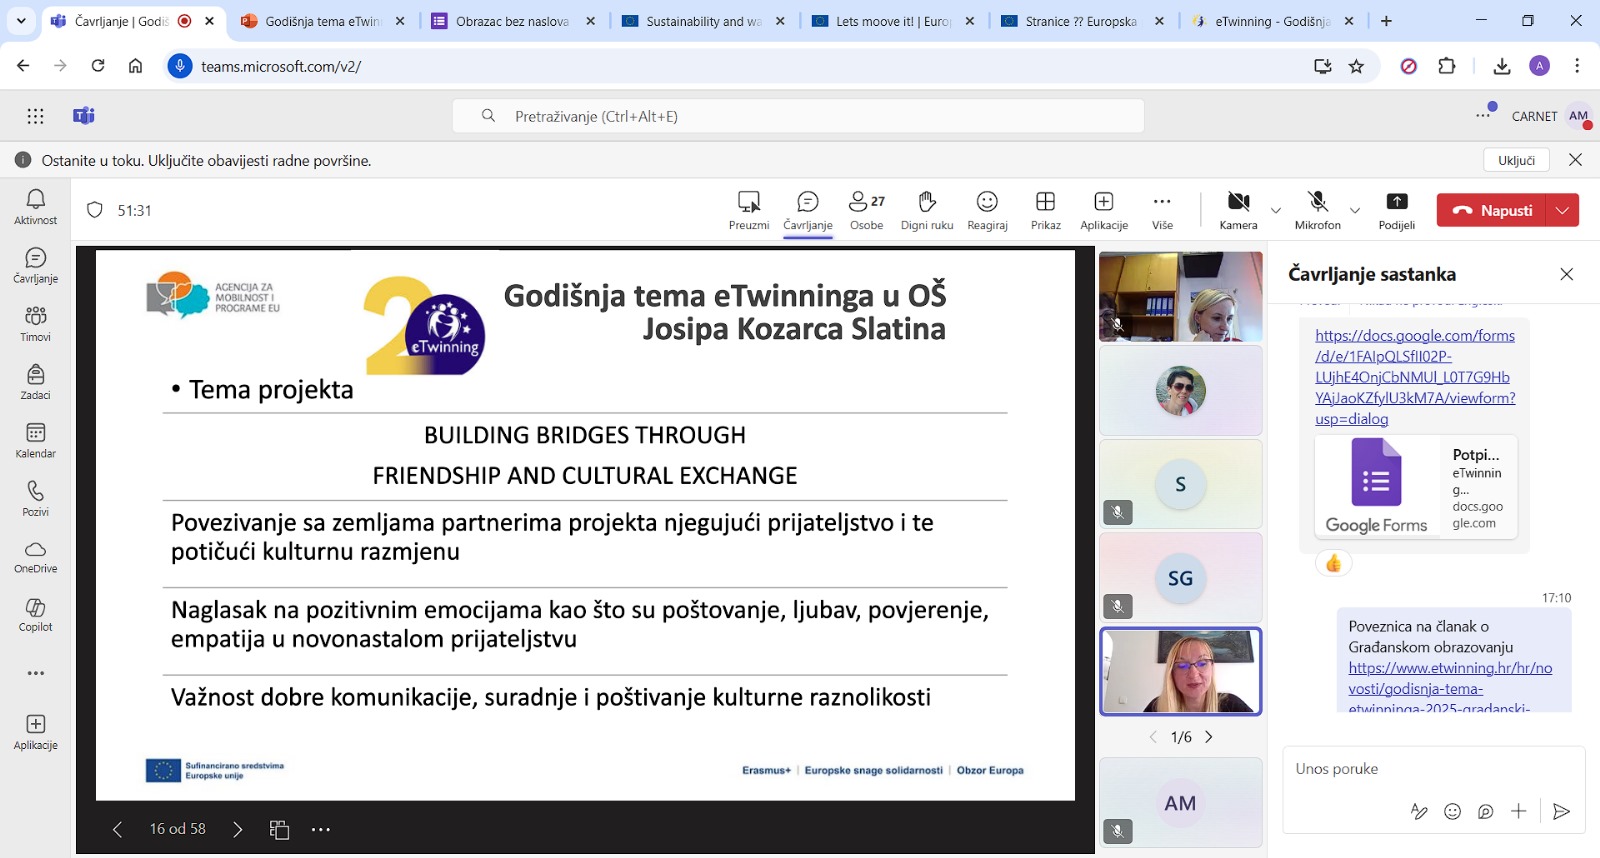Screen dimensions: 1600x858
Task: Open Zadaci in the sidebar
Action: click(x=35, y=382)
